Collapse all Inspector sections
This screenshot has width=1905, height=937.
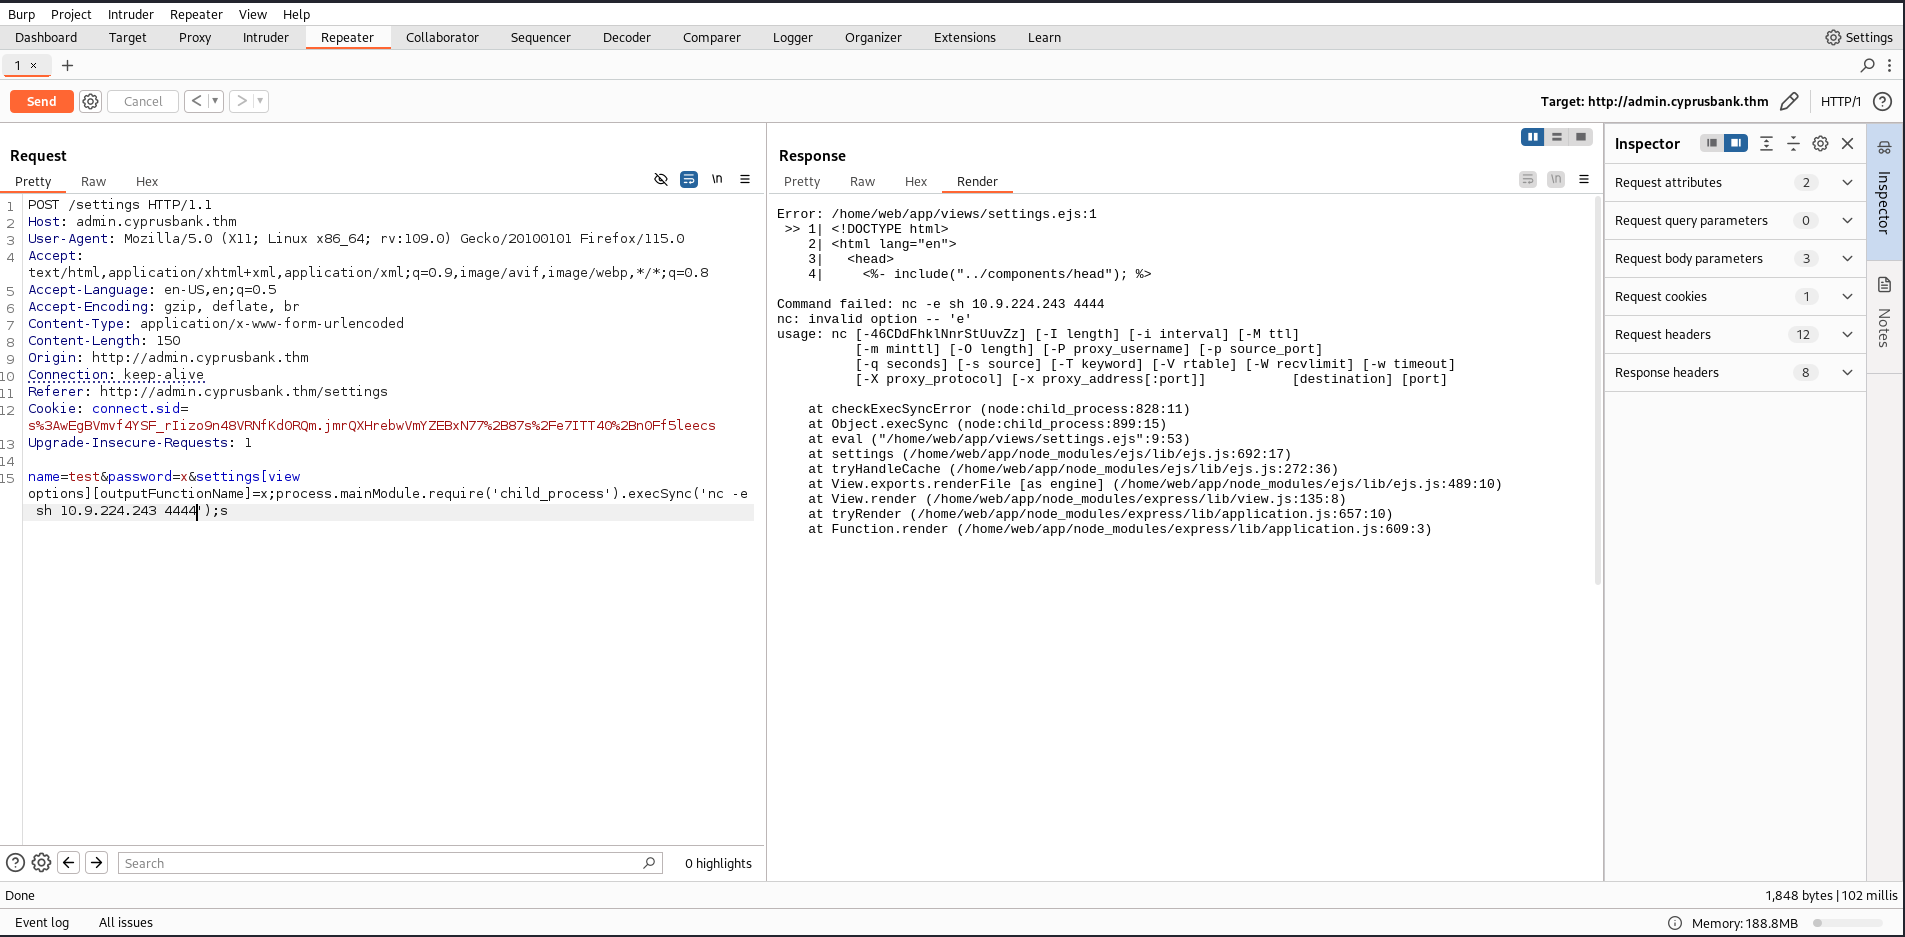[1793, 143]
